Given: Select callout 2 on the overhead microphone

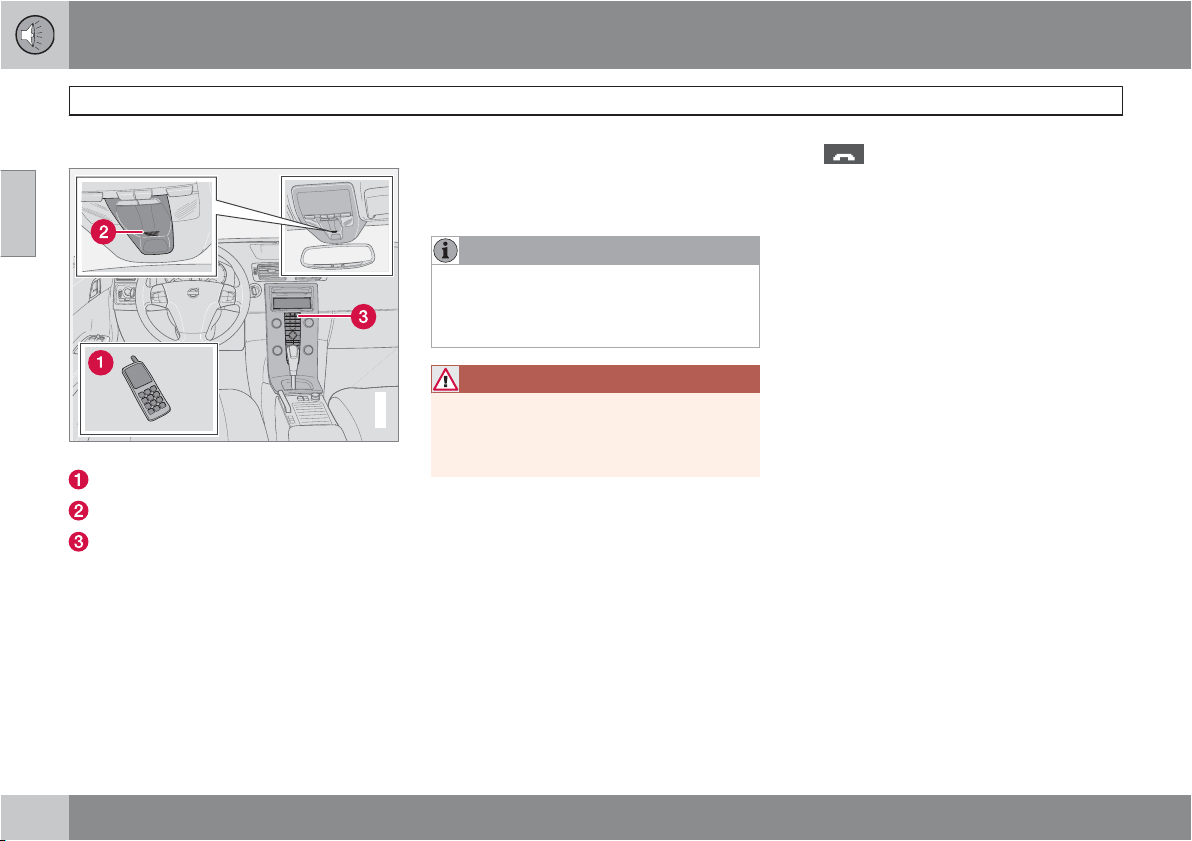Looking at the screenshot, I should coord(104,232).
